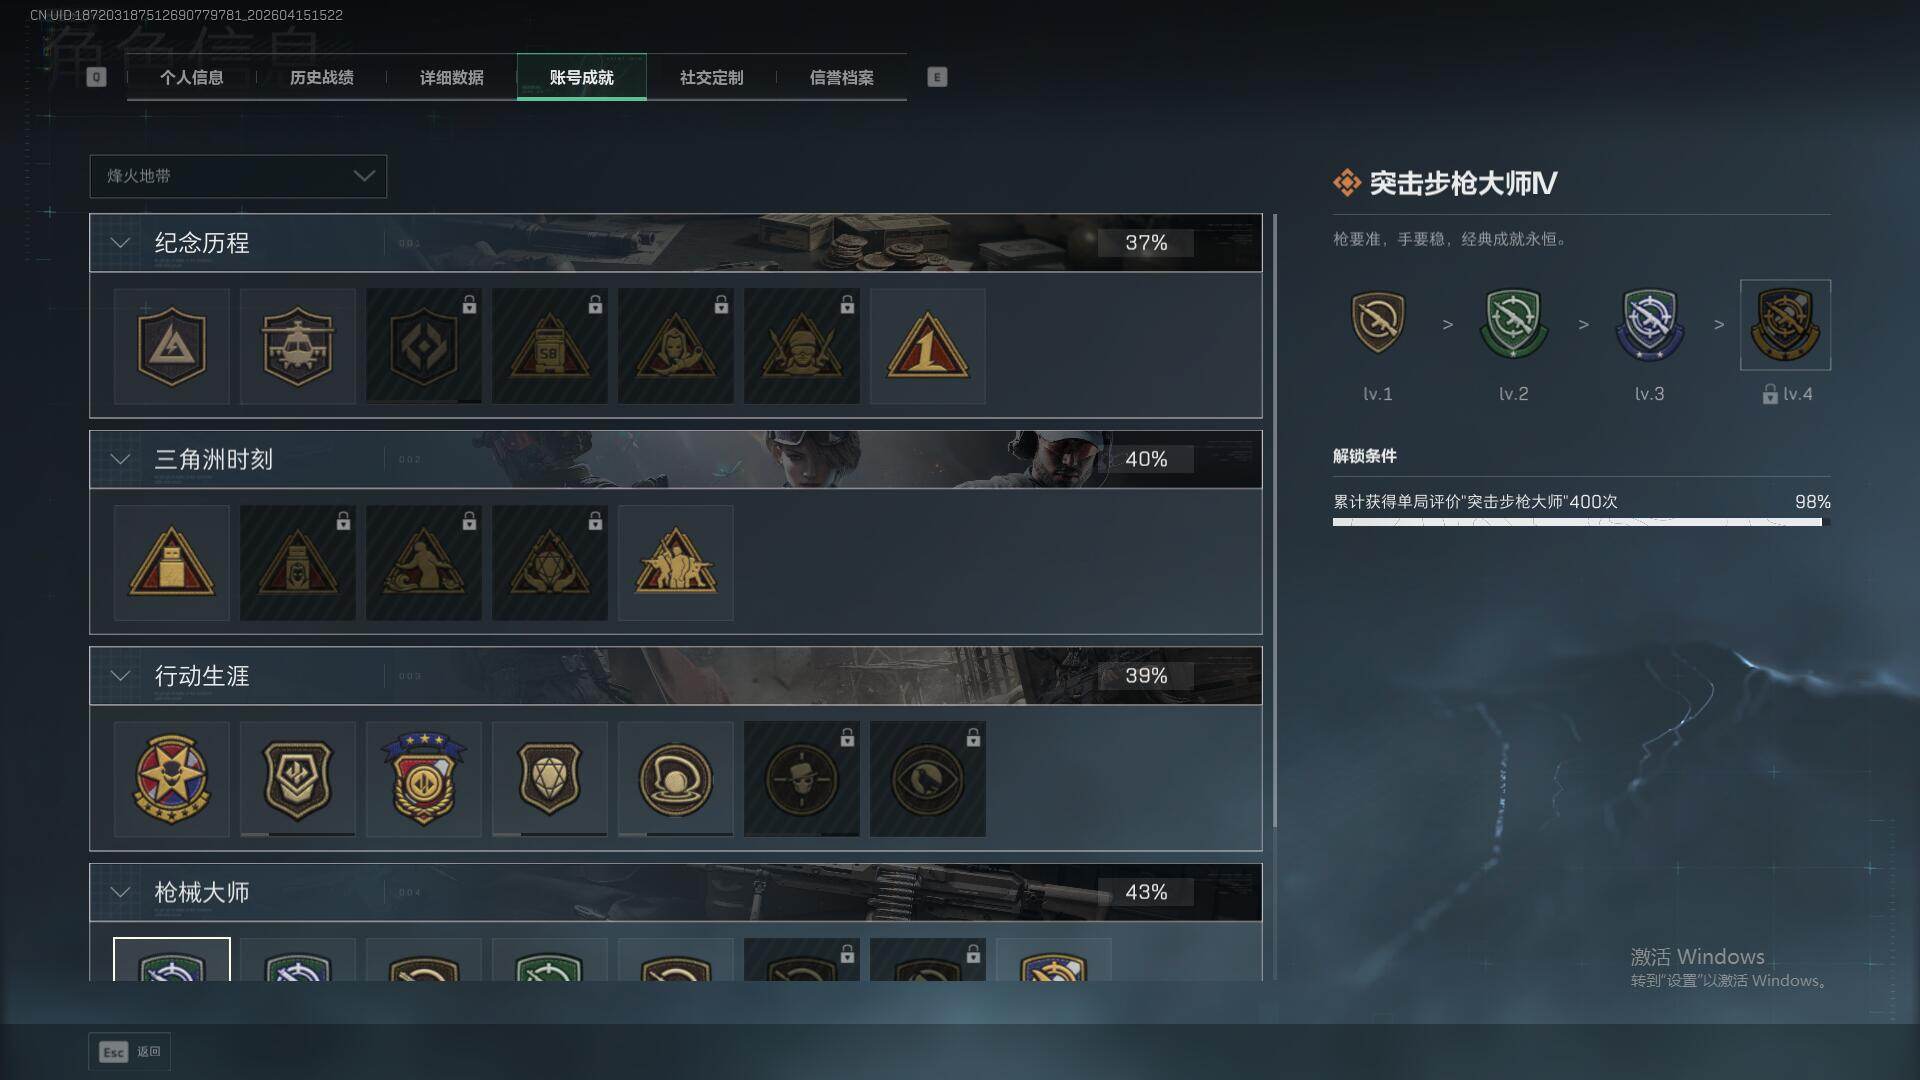The height and width of the screenshot is (1080, 1920).
Task: Select the locked eye raven badge
Action: pos(927,779)
